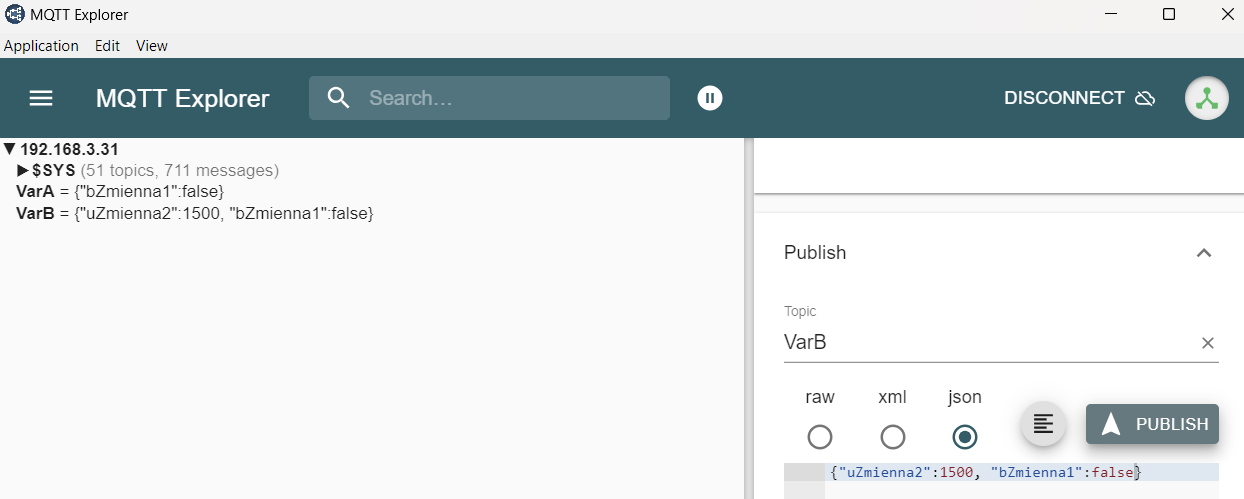Viewport: 1244px width, 499px height.
Task: Collapse the 192.168.3.31 tree node
Action: click(x=10, y=149)
